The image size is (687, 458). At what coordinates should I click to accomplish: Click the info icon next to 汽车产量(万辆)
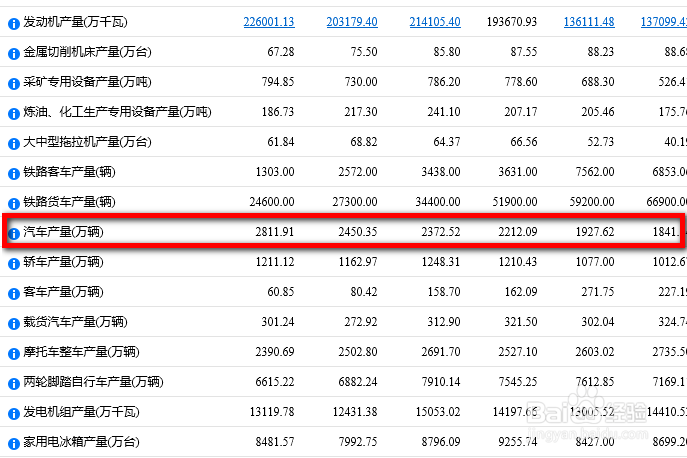click(14, 234)
